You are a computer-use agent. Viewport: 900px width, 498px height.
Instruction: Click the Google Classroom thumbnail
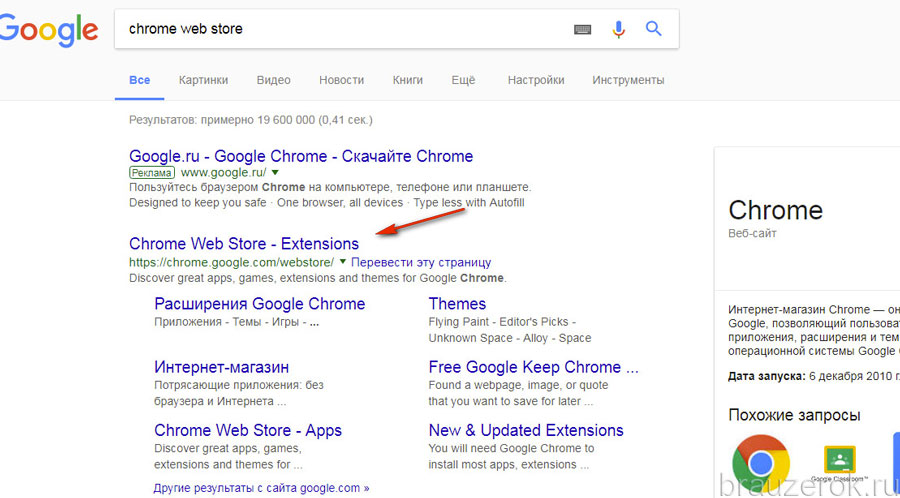pos(840,462)
